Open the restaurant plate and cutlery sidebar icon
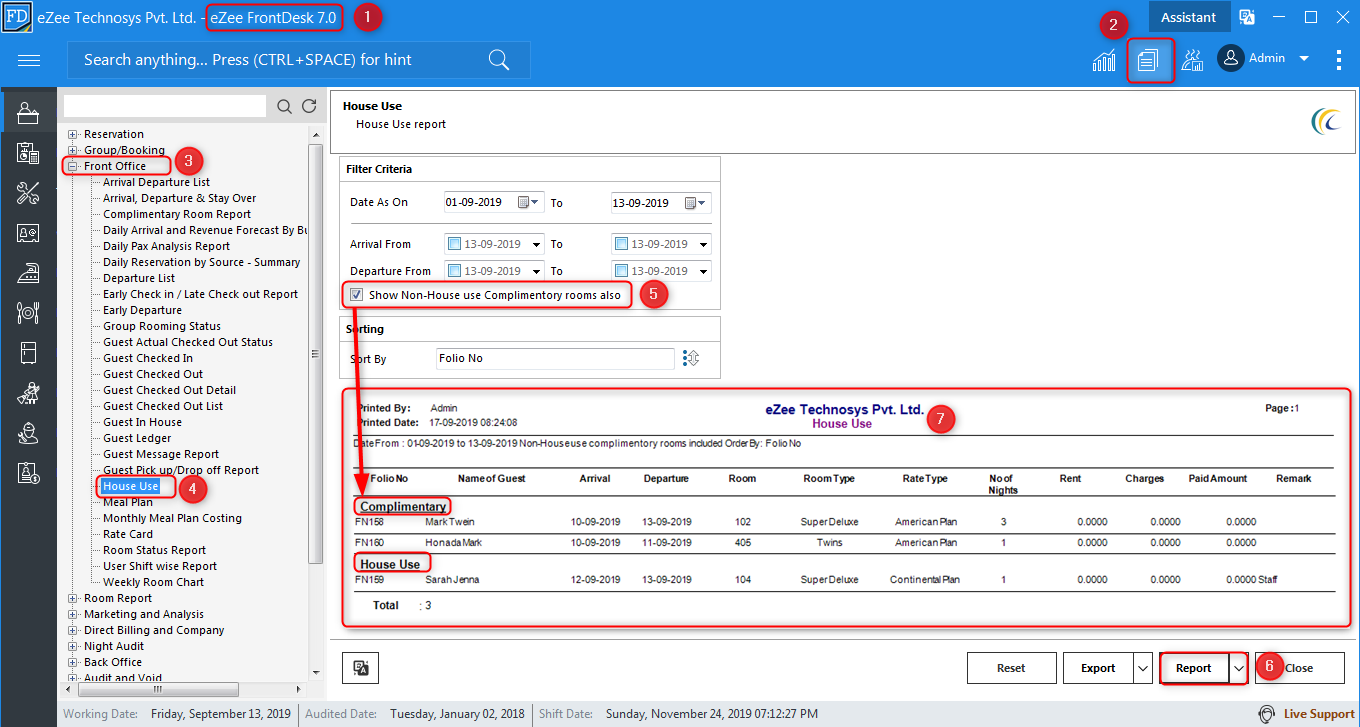Image resolution: width=1360 pixels, height=727 pixels. click(x=28, y=313)
